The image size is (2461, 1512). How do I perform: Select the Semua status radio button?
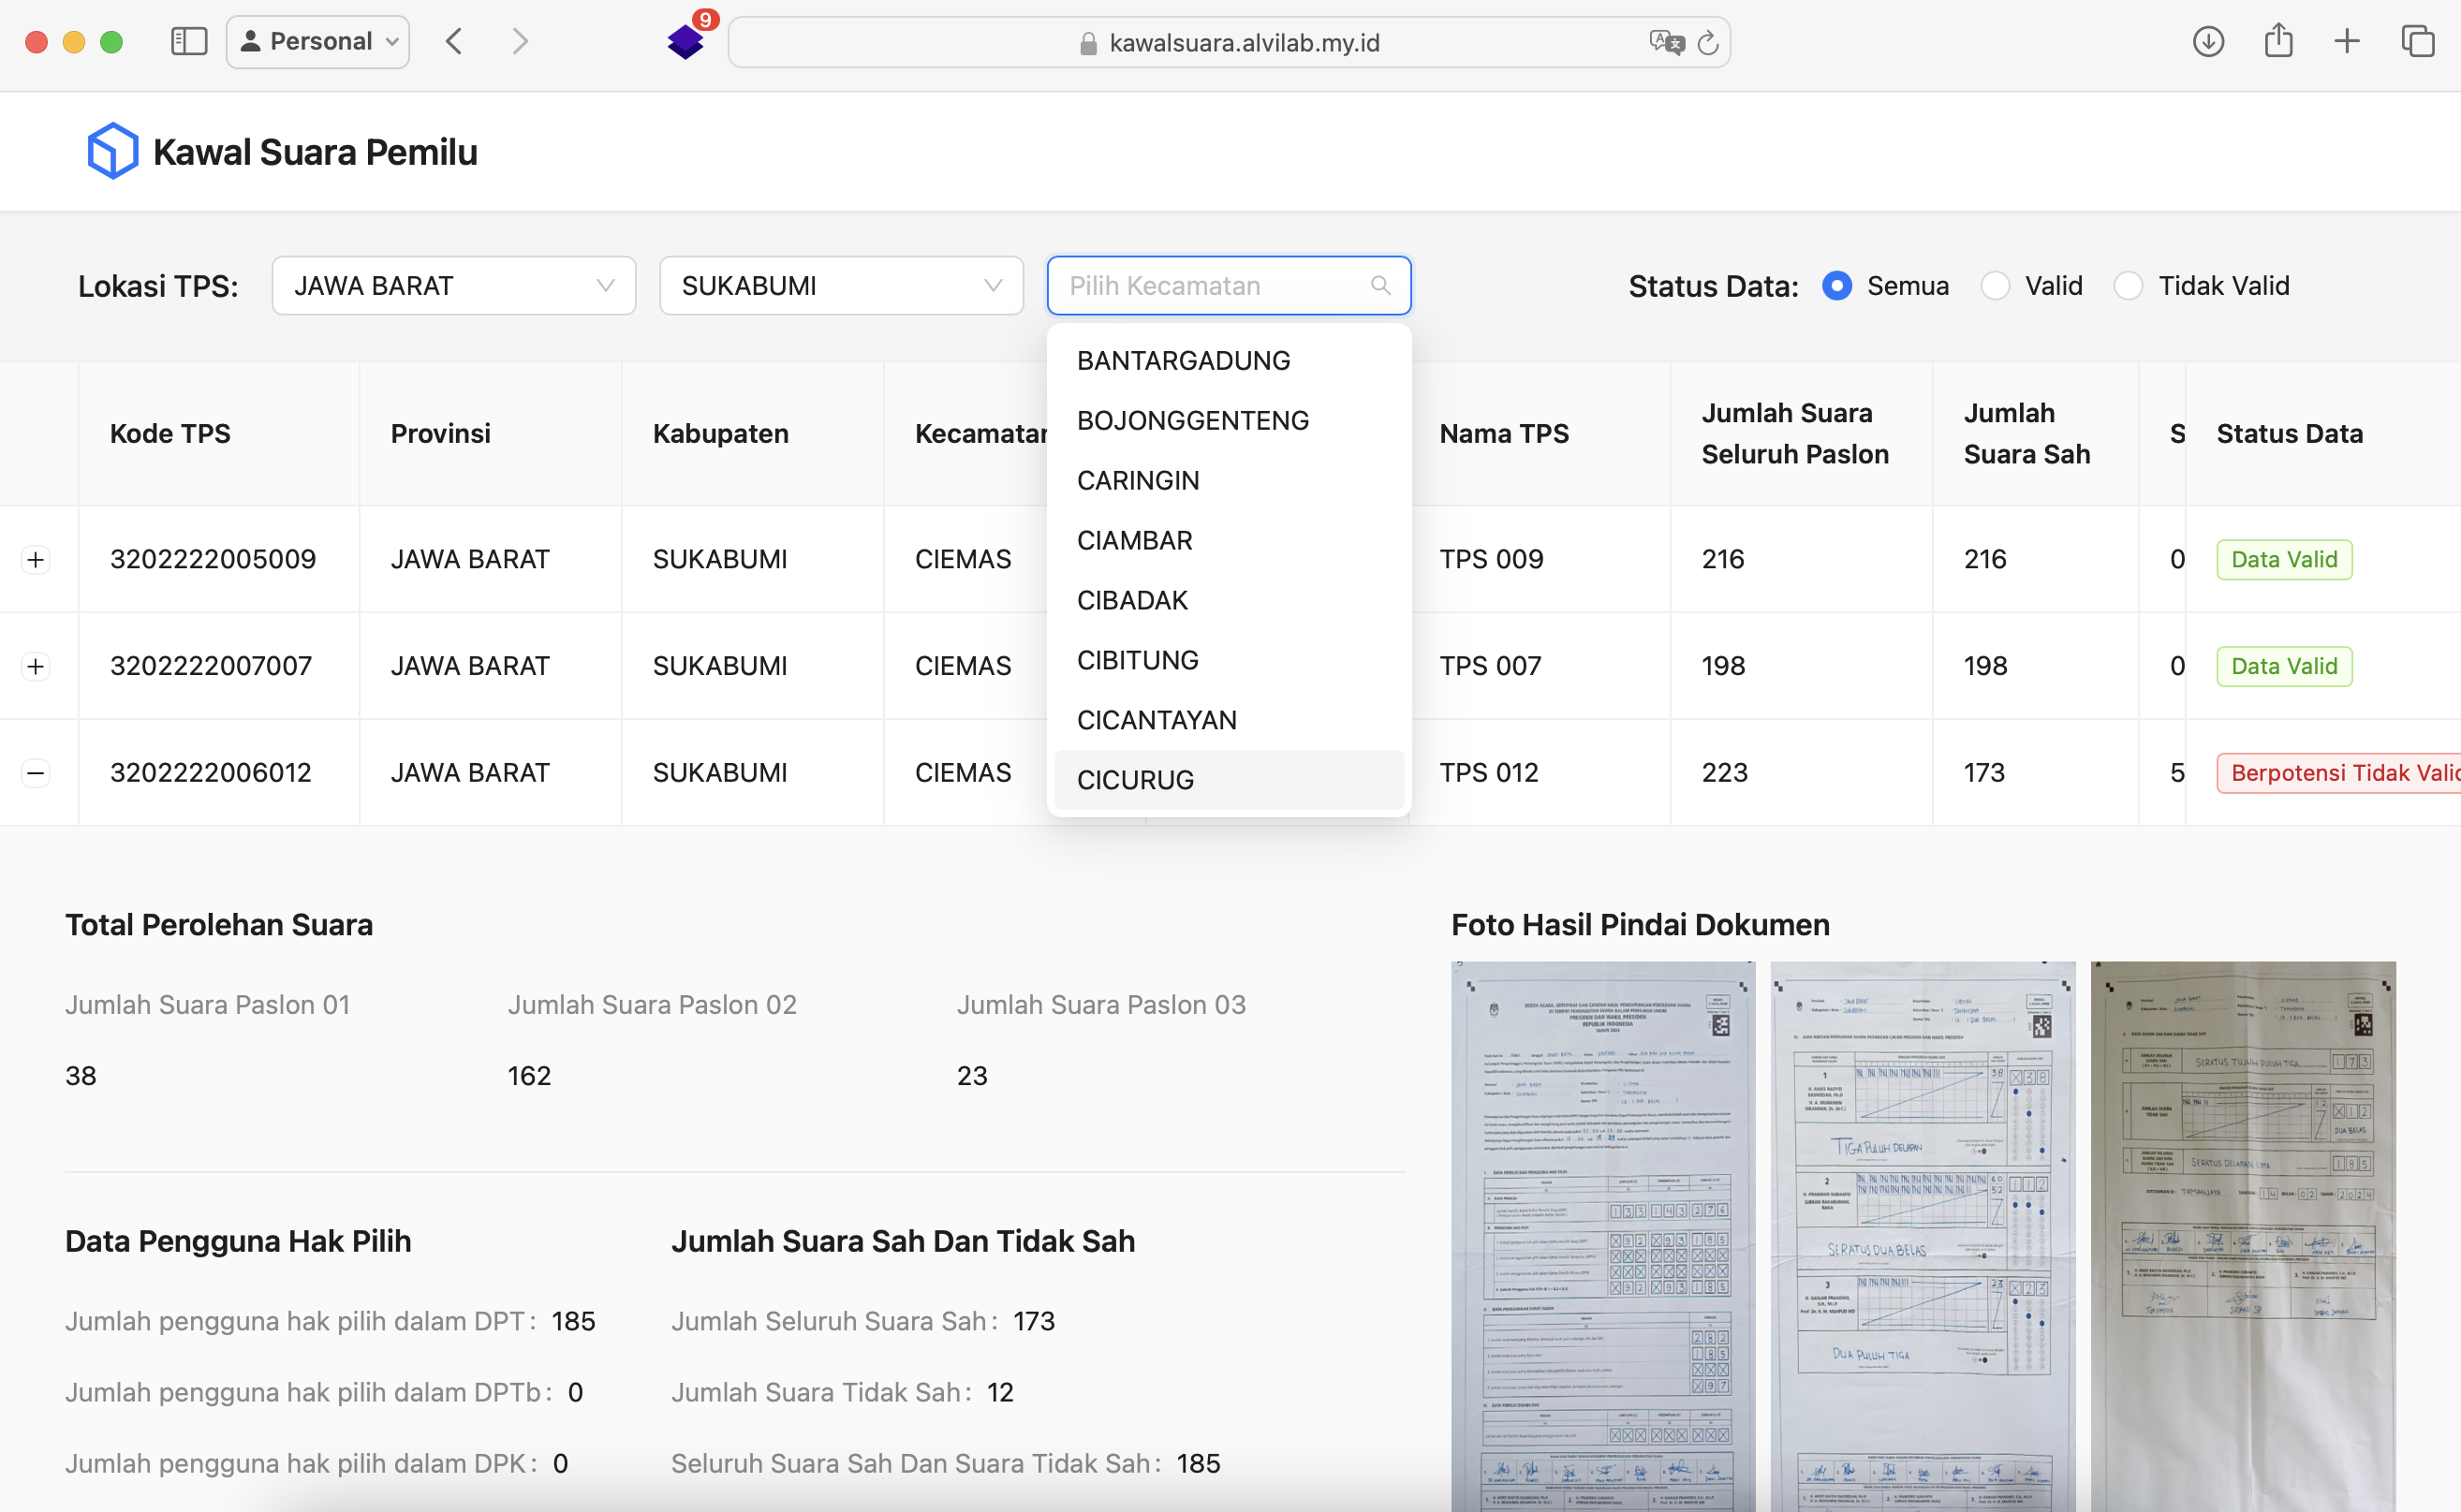pos(1836,286)
